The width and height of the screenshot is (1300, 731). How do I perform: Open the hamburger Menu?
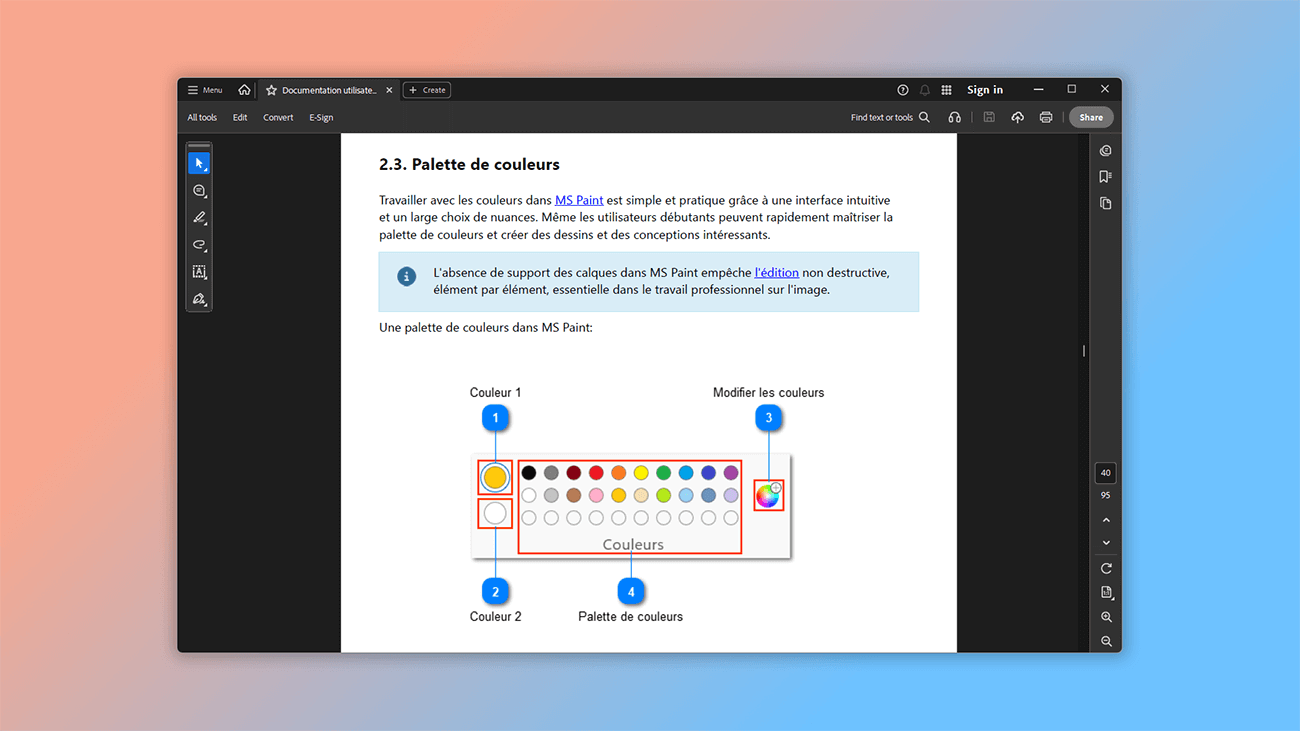tap(205, 90)
